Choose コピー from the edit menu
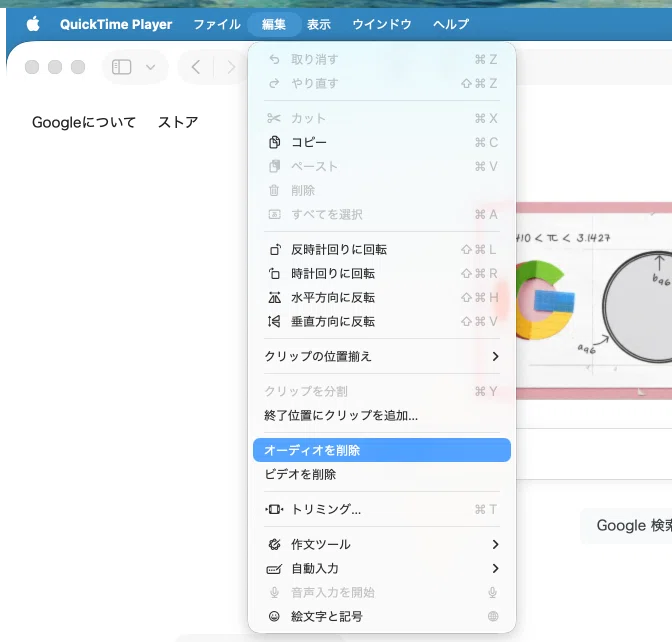 382,142
